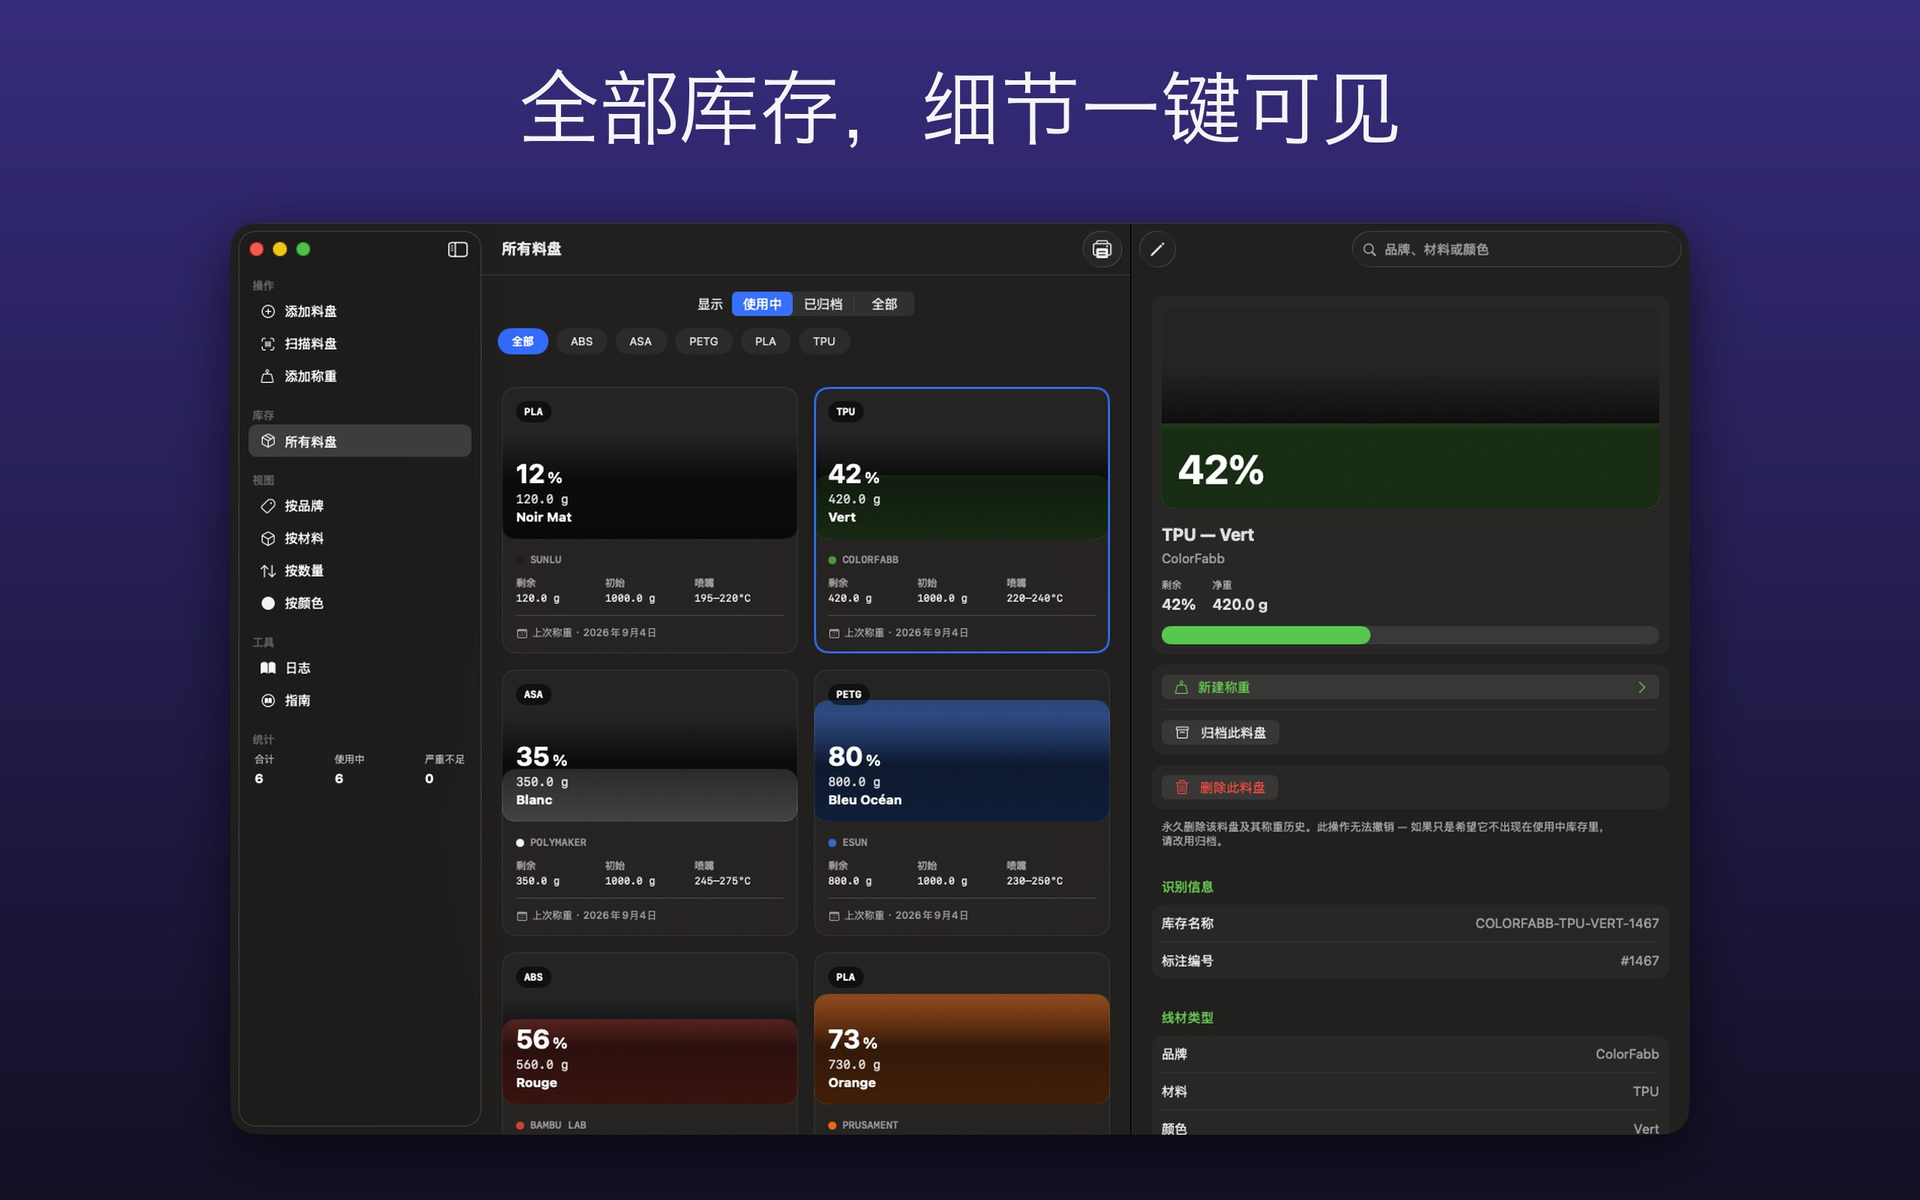Click the 按颜色 circle icon

[268, 603]
